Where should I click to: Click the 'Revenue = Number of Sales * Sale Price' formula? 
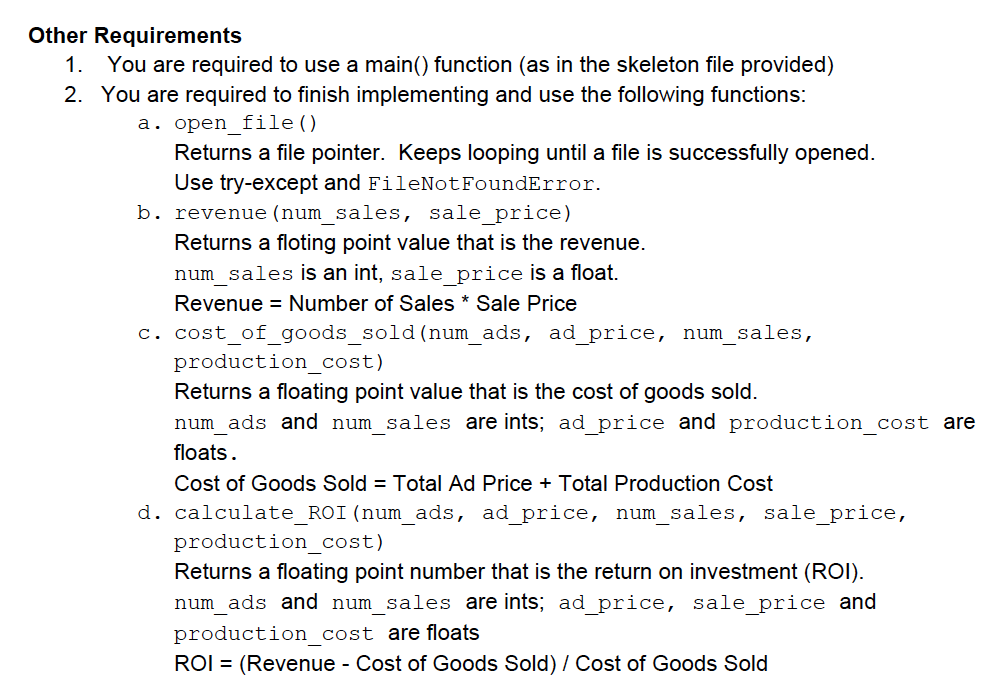click(x=376, y=303)
